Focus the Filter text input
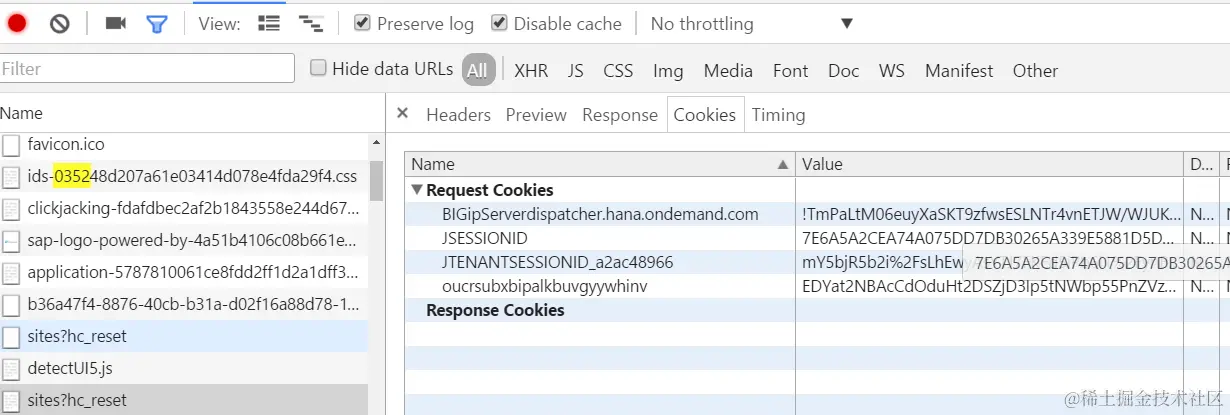Image resolution: width=1230 pixels, height=415 pixels. pos(148,69)
